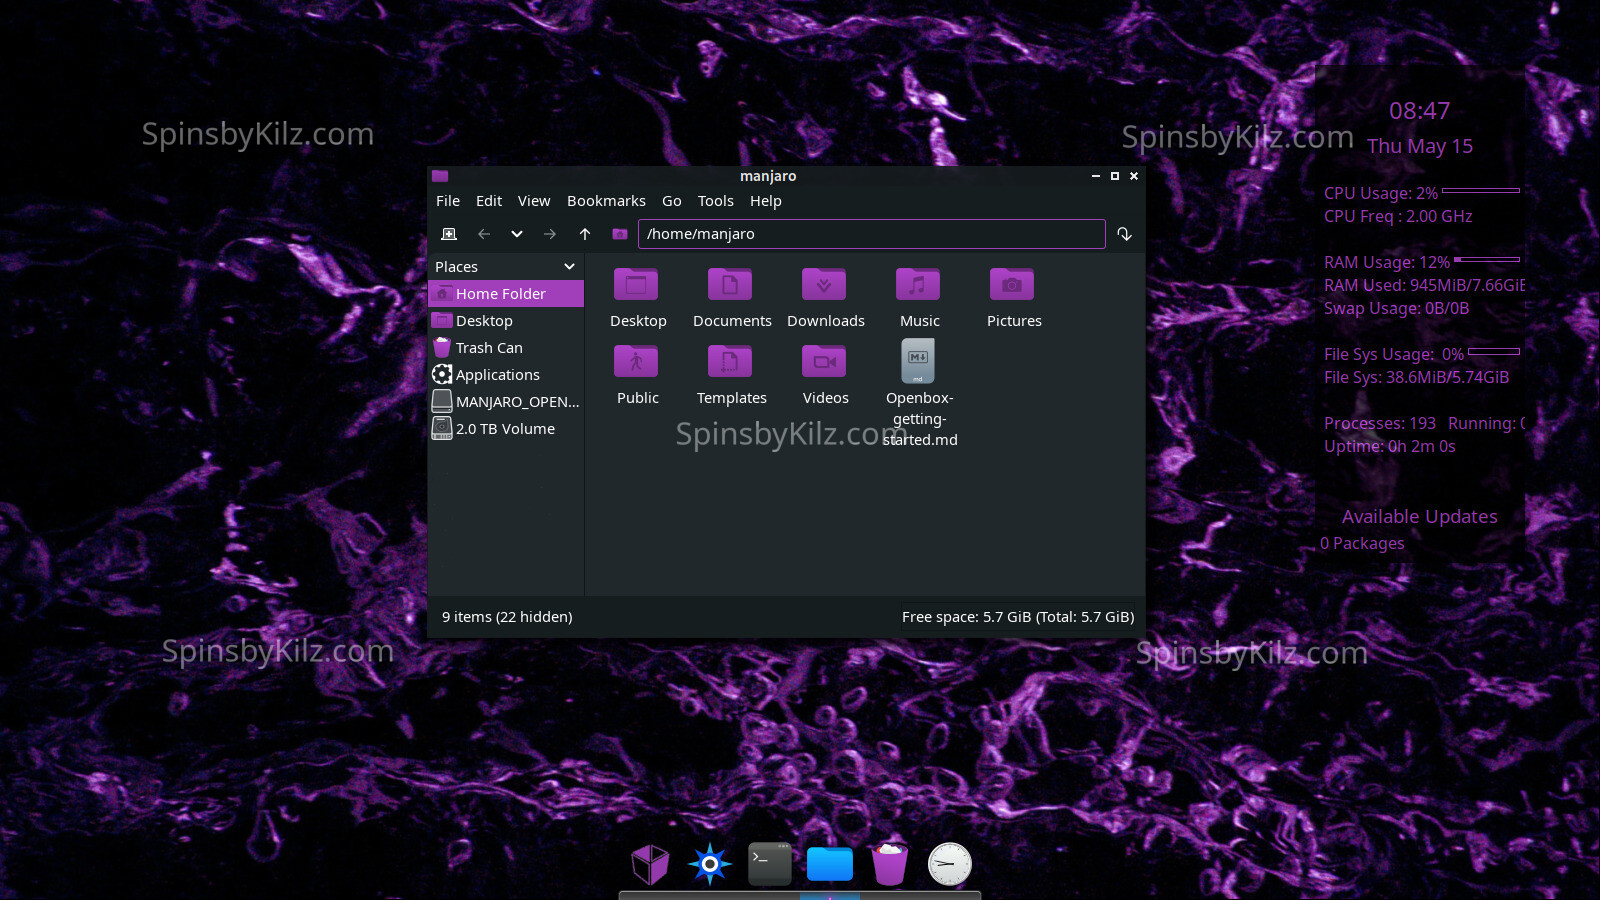Open the purple cube dock launcher
This screenshot has width=1600, height=900.
click(x=650, y=864)
